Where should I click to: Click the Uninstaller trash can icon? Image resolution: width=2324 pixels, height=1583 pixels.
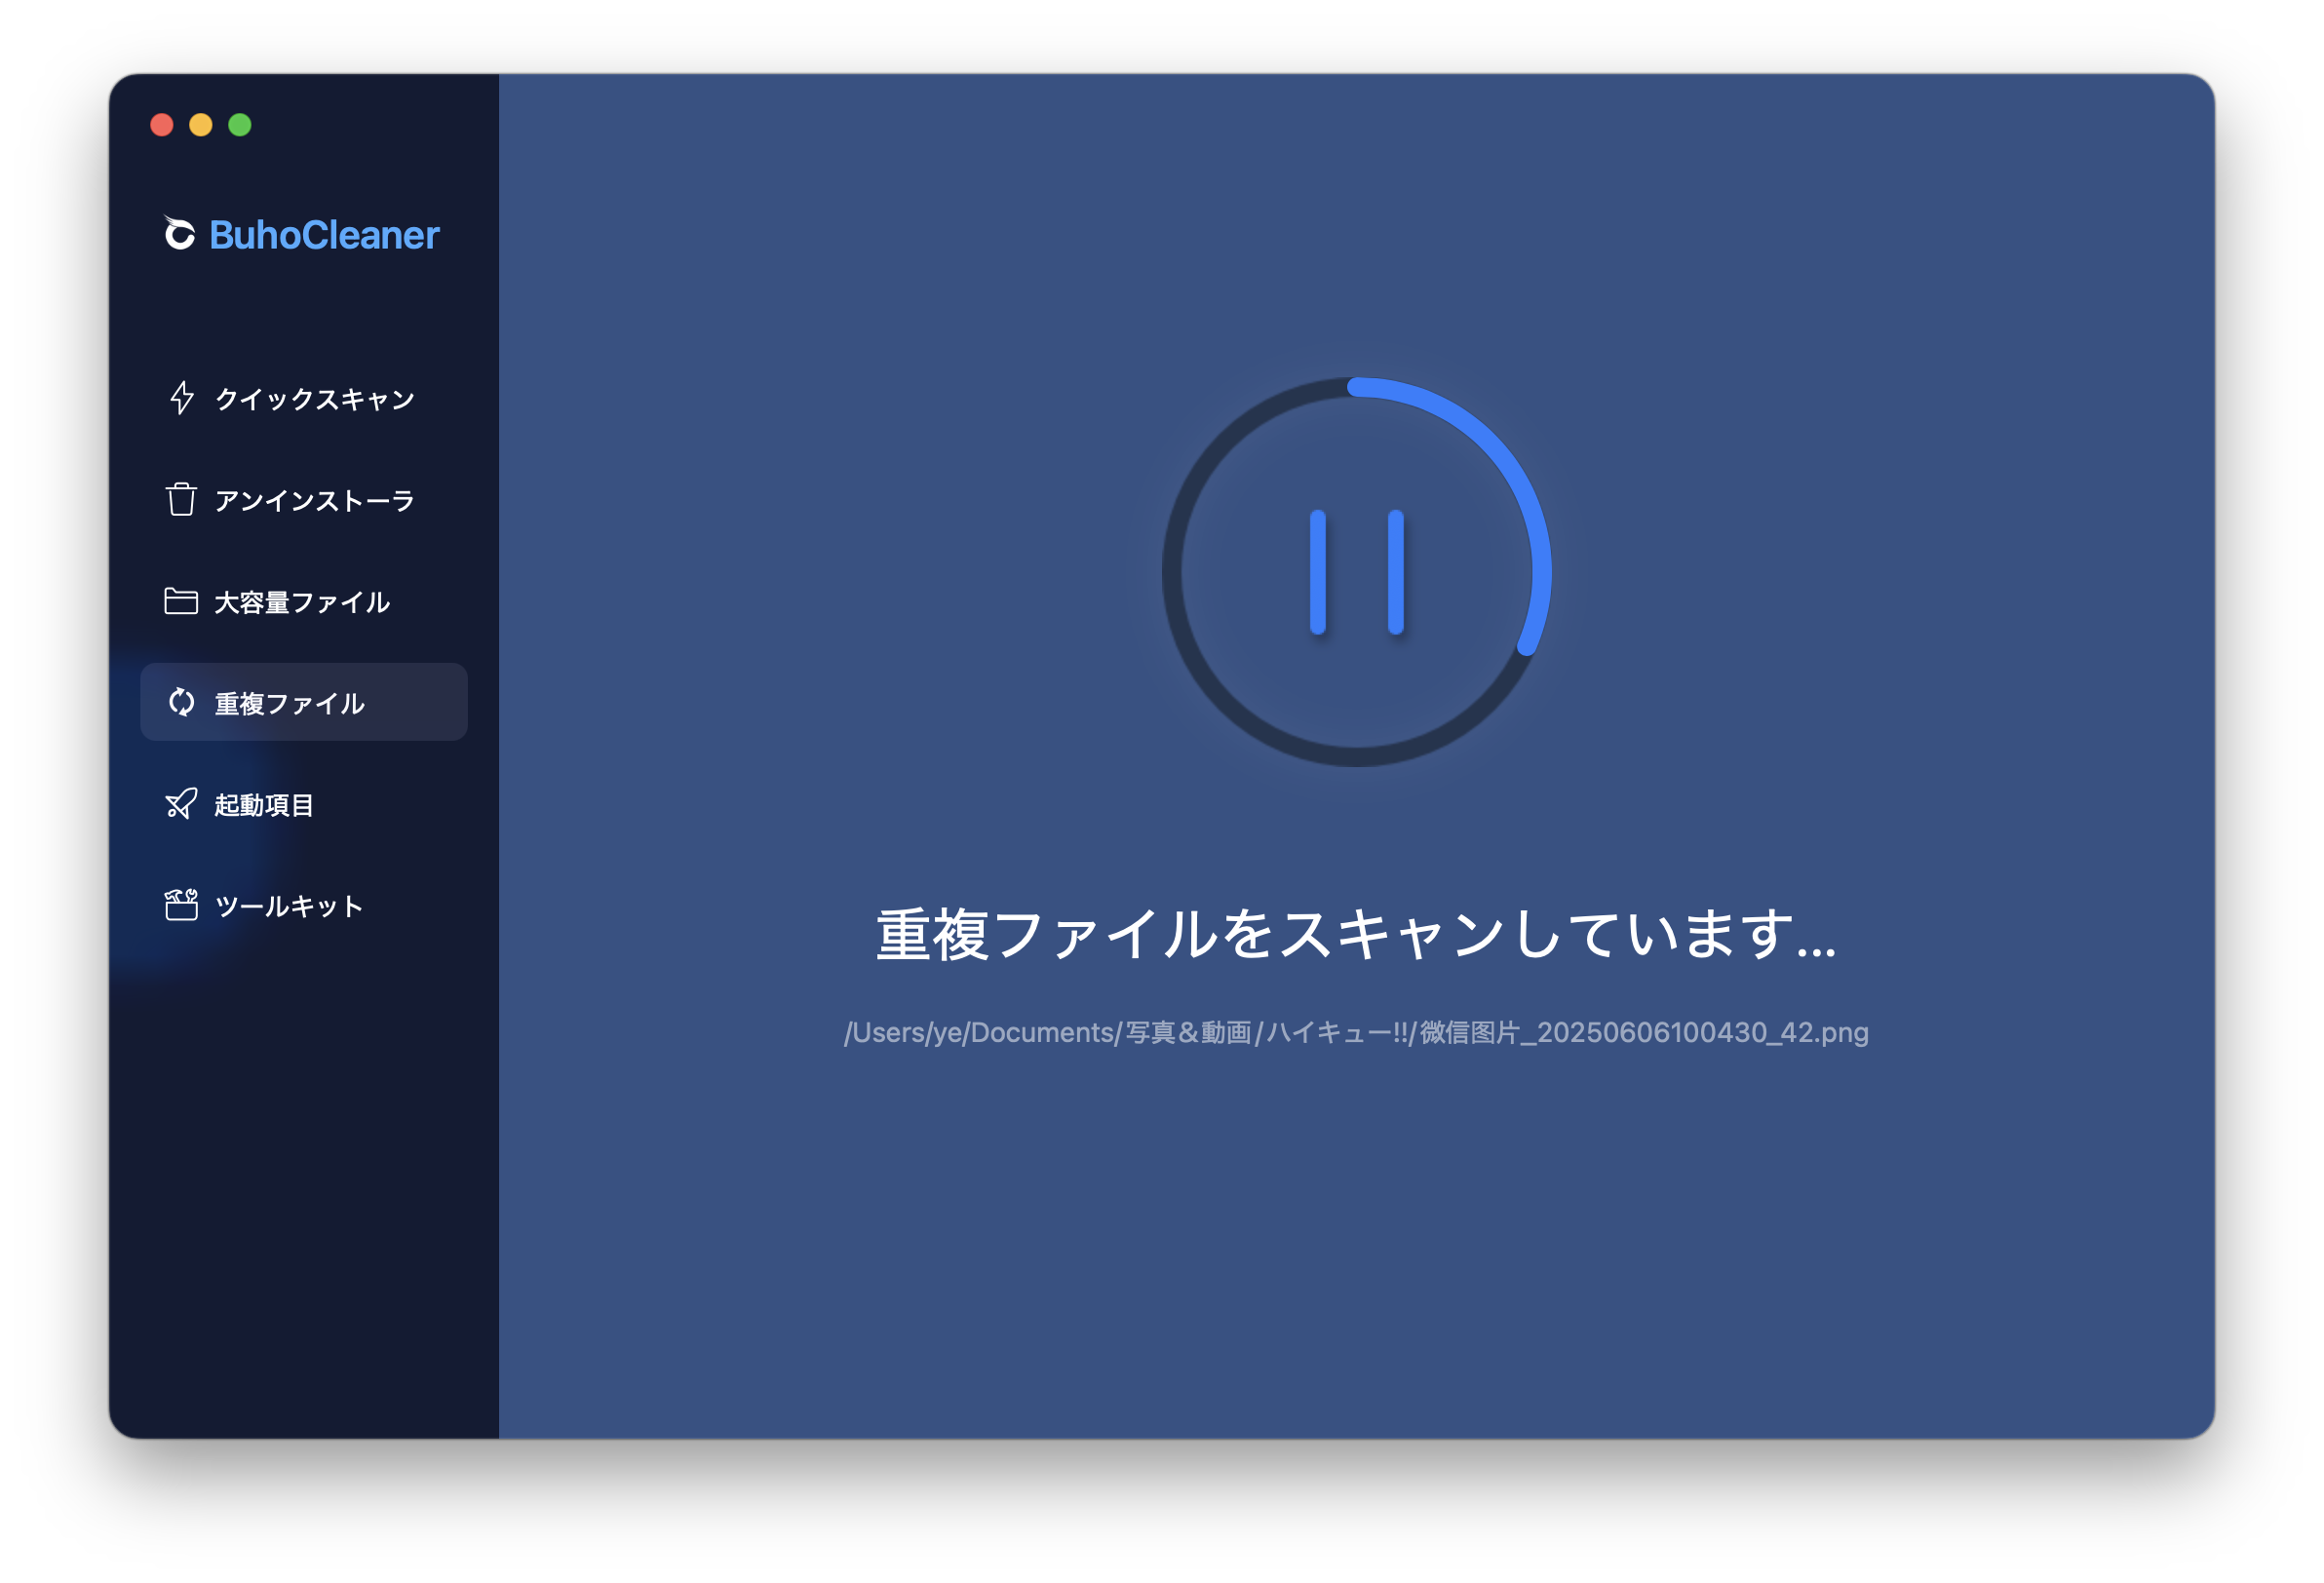pyautogui.click(x=181, y=499)
